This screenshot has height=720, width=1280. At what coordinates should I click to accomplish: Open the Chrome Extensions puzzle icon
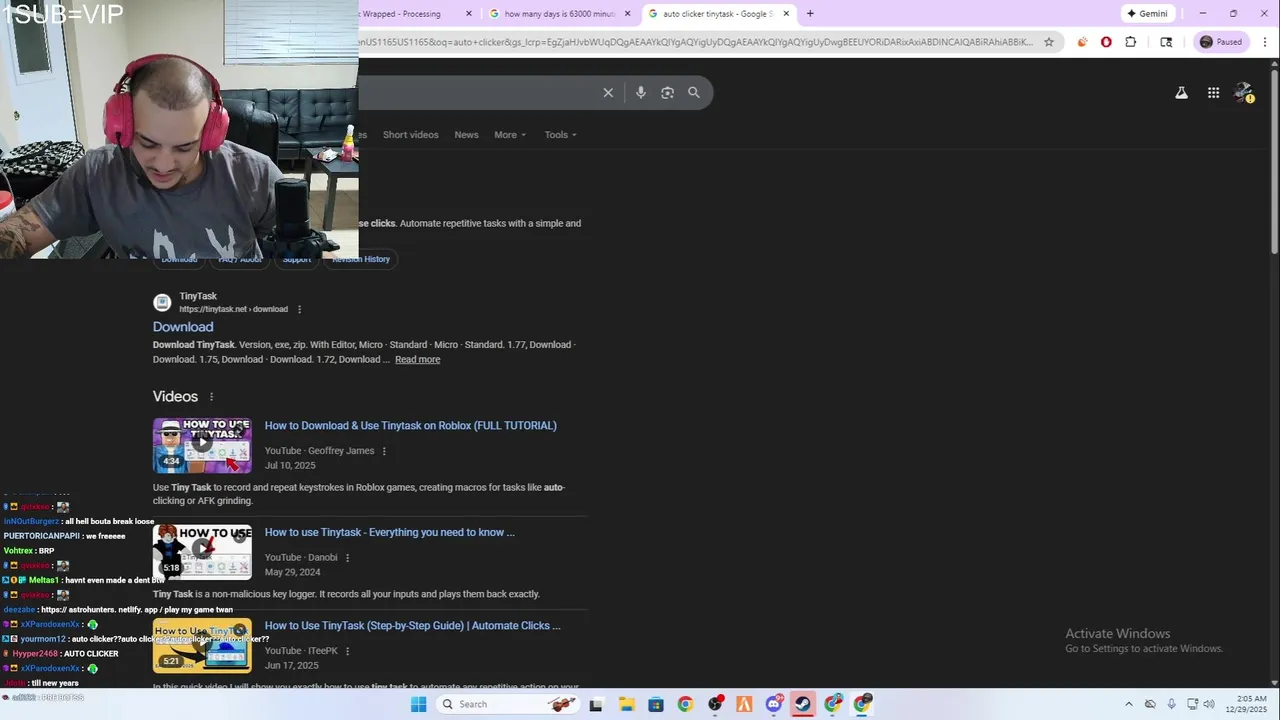click(1131, 42)
